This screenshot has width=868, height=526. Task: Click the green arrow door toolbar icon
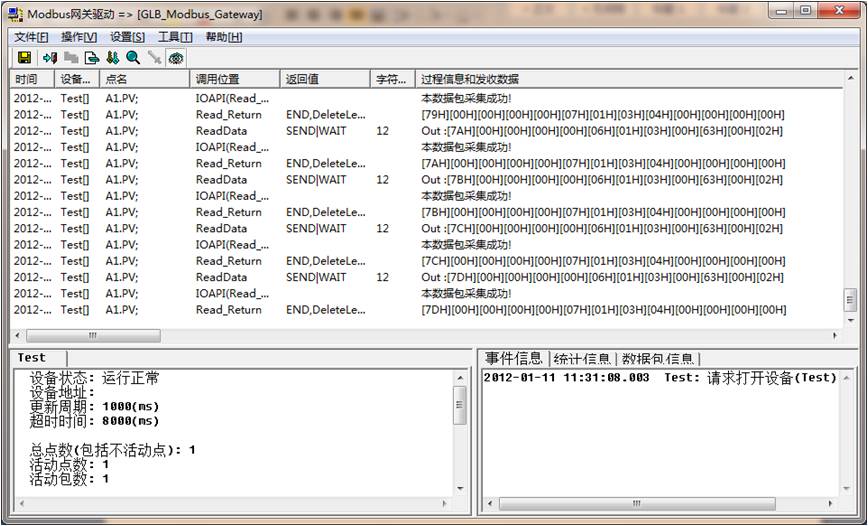click(50, 58)
